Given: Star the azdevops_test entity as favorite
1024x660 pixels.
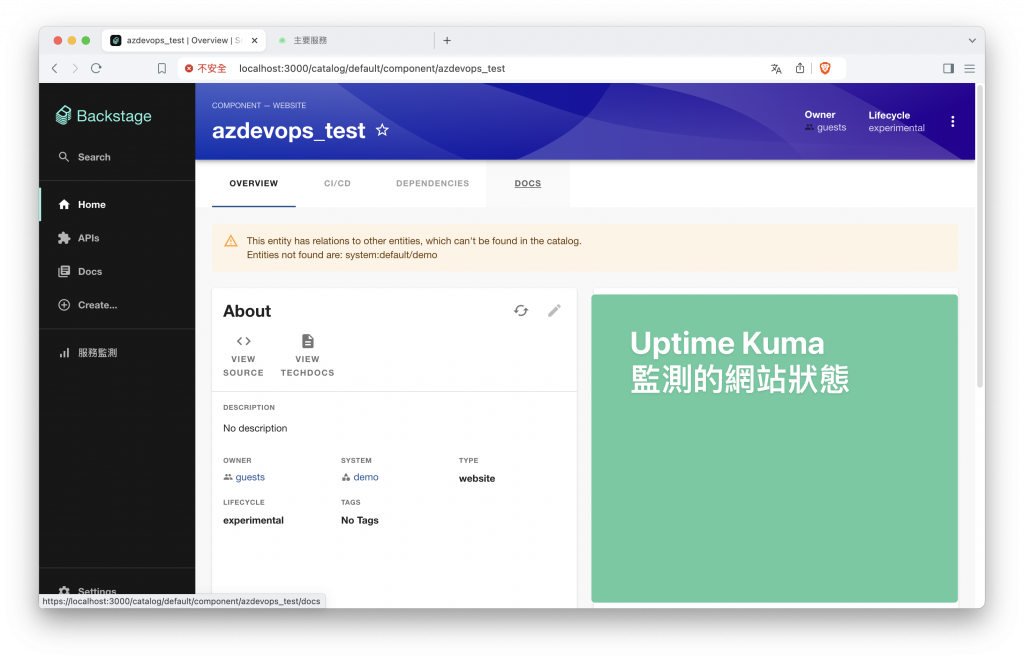Looking at the screenshot, I should click(x=382, y=130).
